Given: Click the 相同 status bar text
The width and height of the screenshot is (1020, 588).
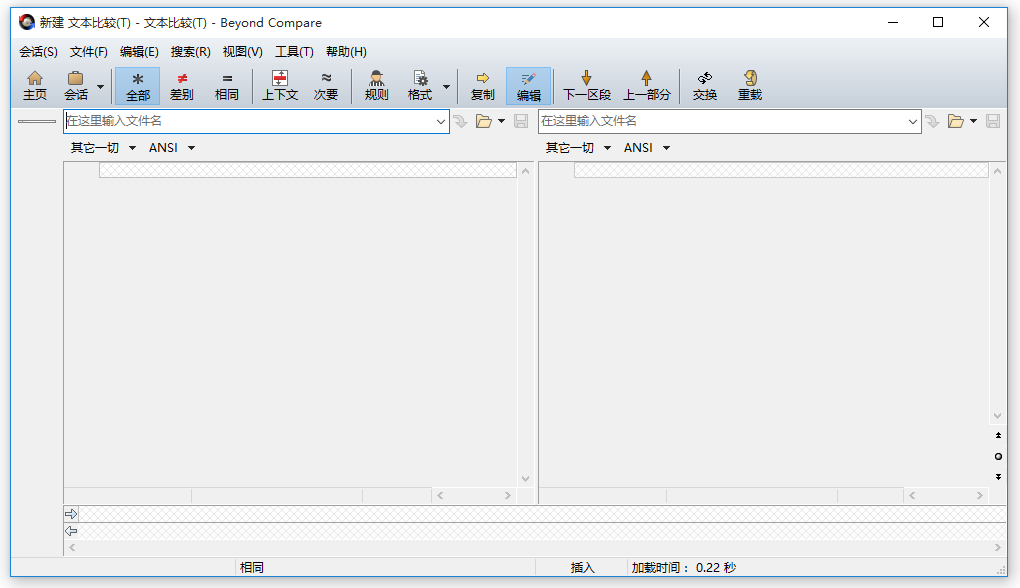Looking at the screenshot, I should pos(252,567).
